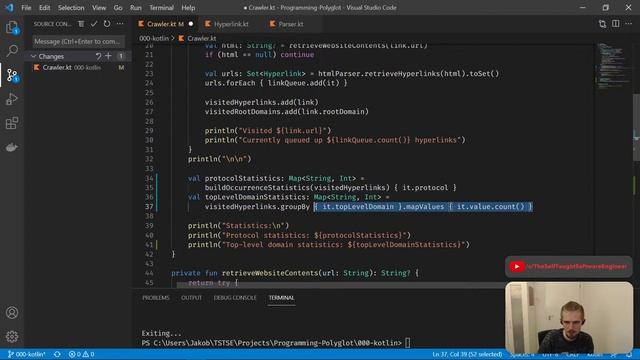Screen dimensions: 640x360
Task: Stage all changes with the plus icon
Action: point(108,56)
